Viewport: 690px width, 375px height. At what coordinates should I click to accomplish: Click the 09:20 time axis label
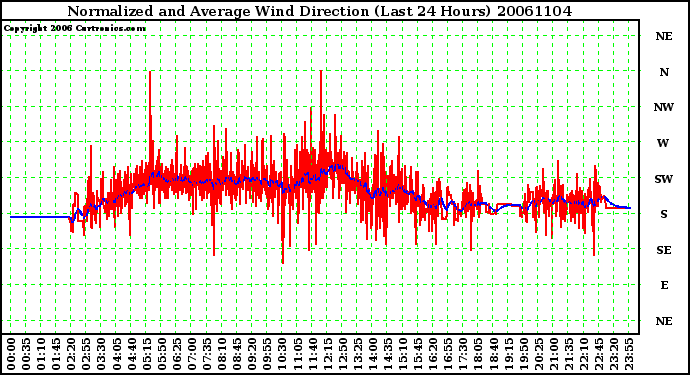click(252, 354)
